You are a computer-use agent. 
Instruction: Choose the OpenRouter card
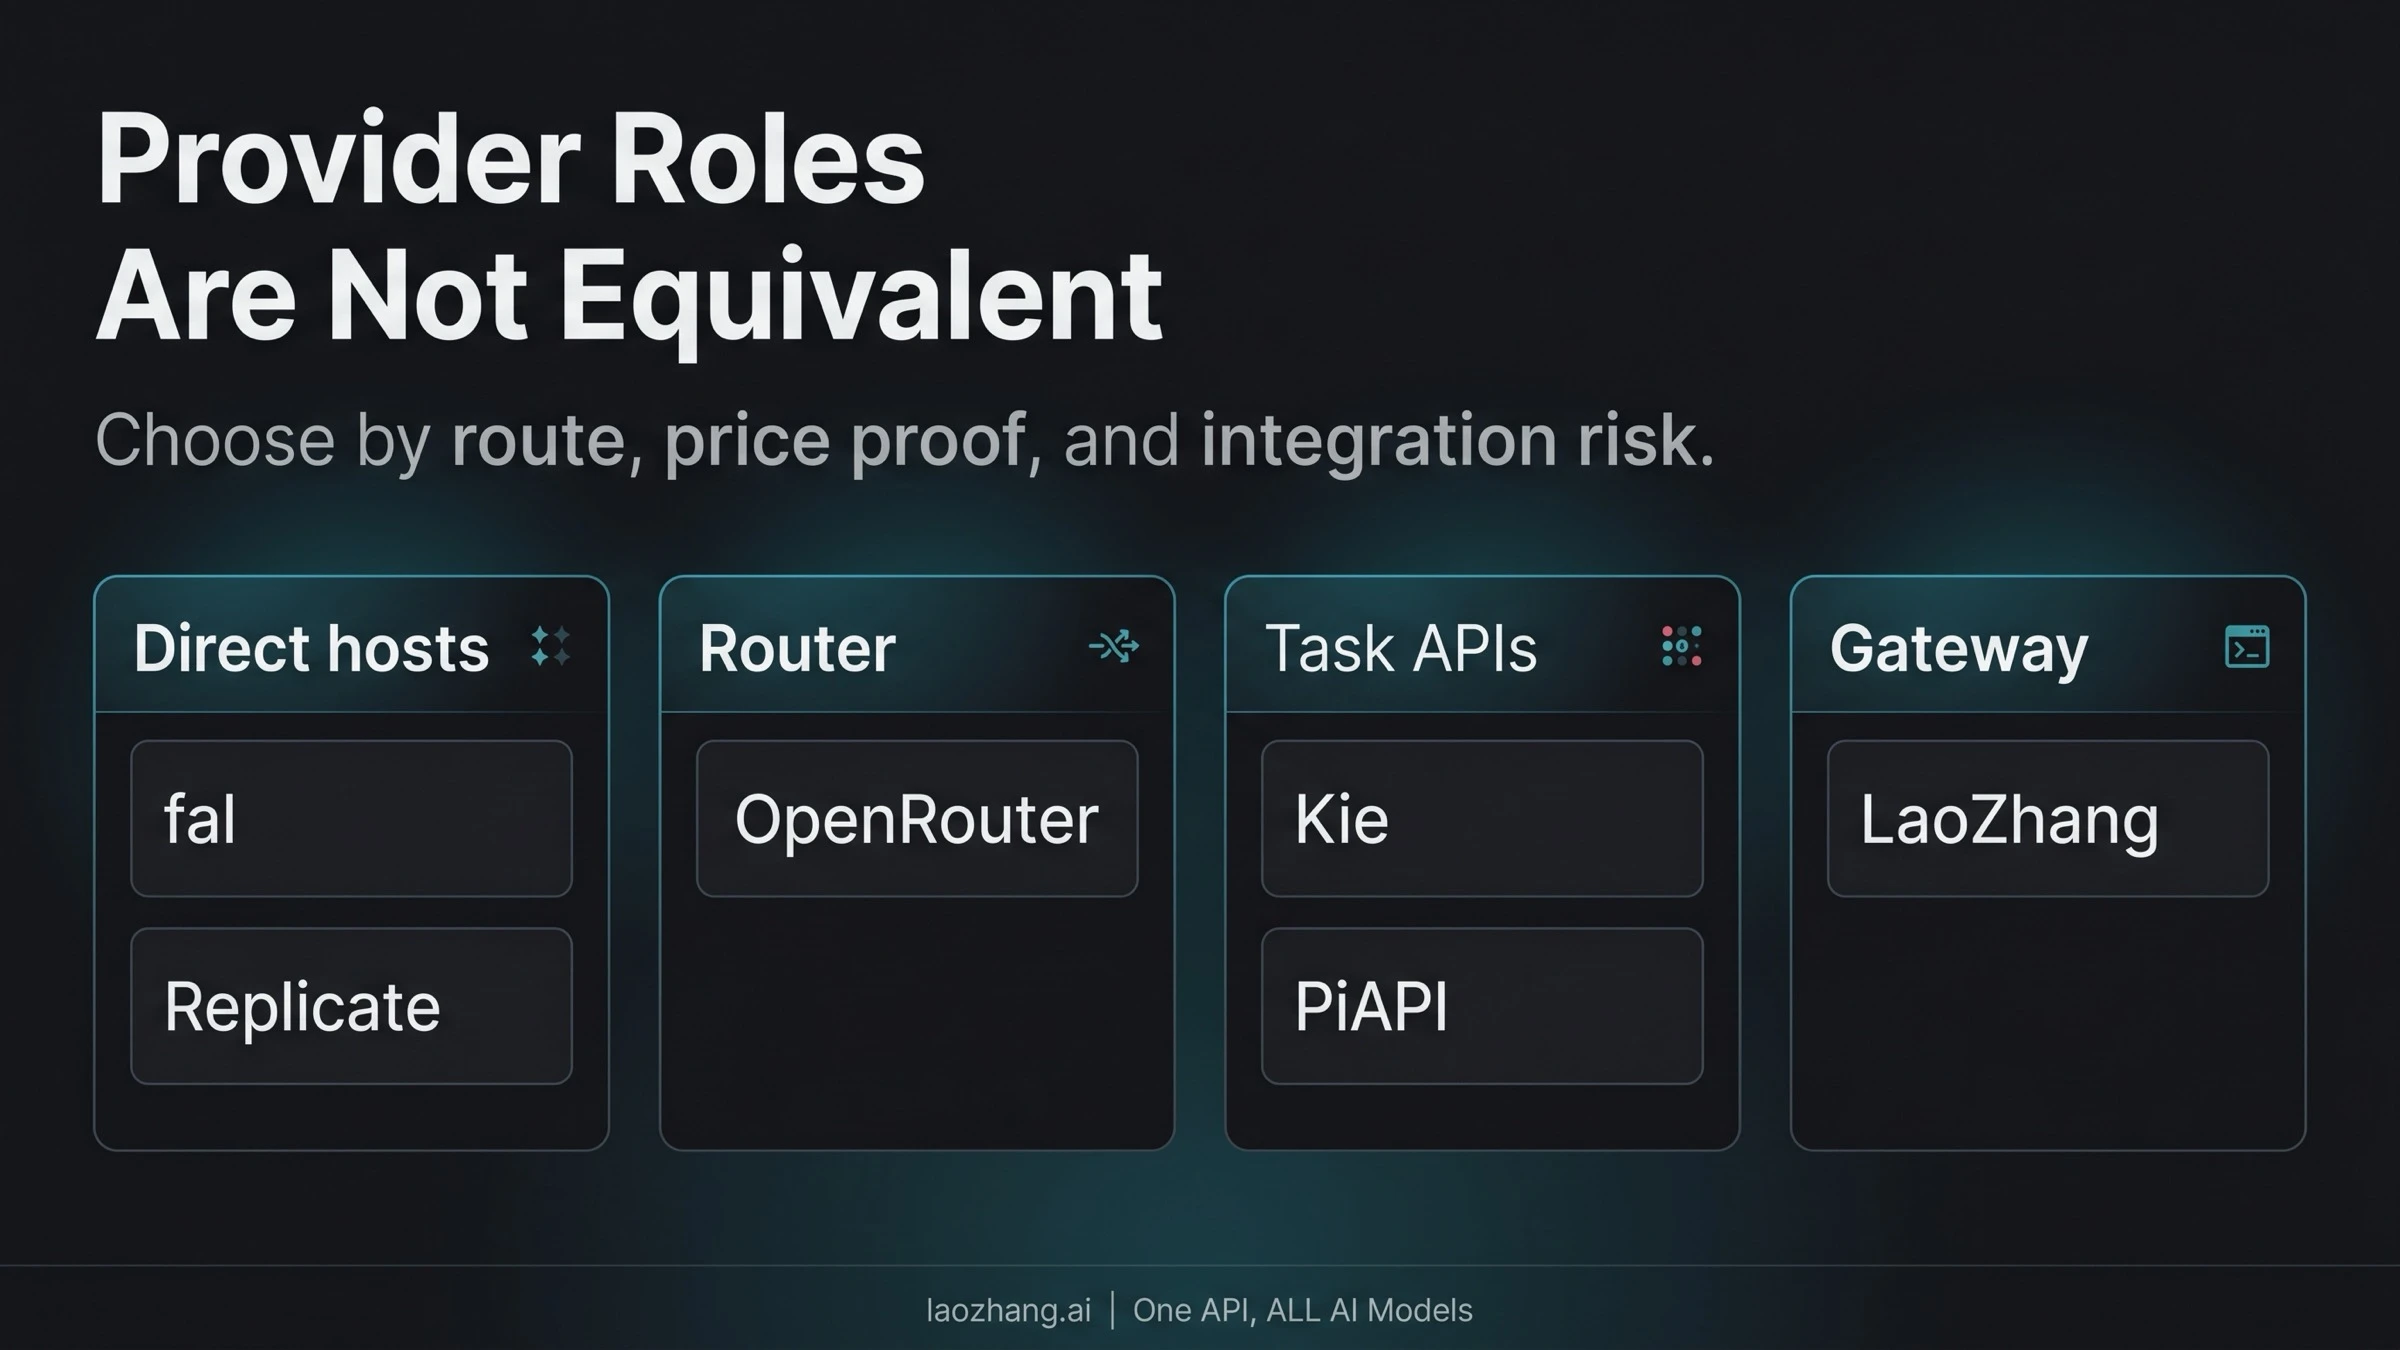[x=917, y=818]
